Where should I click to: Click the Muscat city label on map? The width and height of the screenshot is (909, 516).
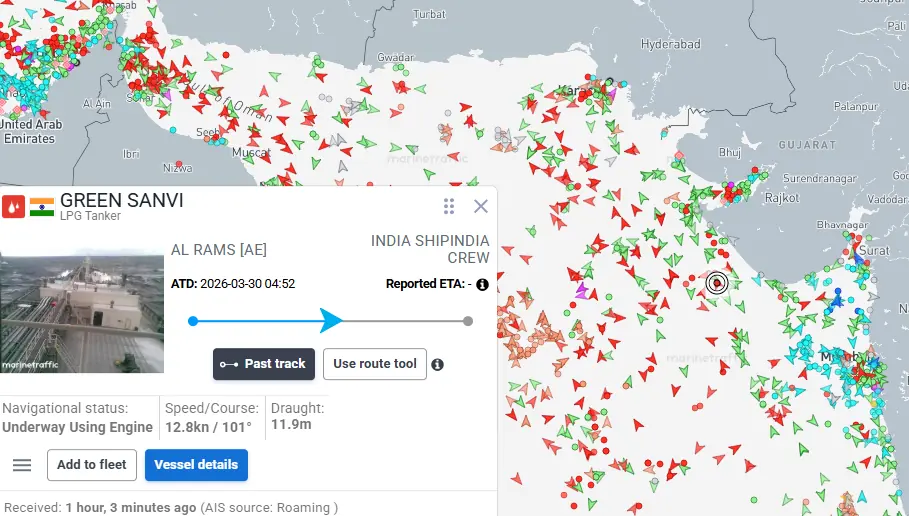click(x=251, y=152)
